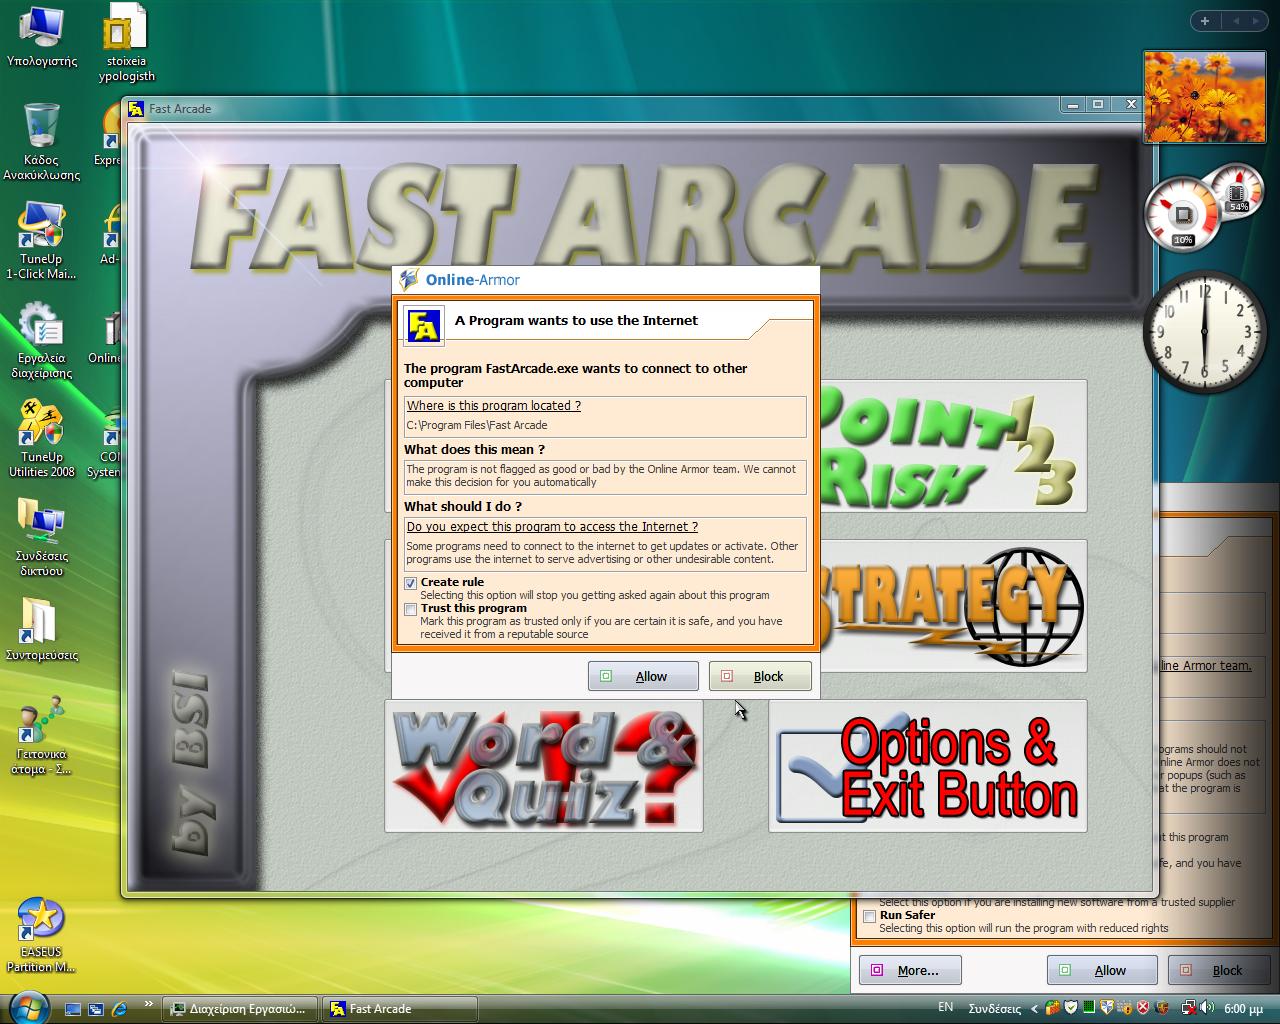Click the Fast Arcade window title icon

[136, 108]
